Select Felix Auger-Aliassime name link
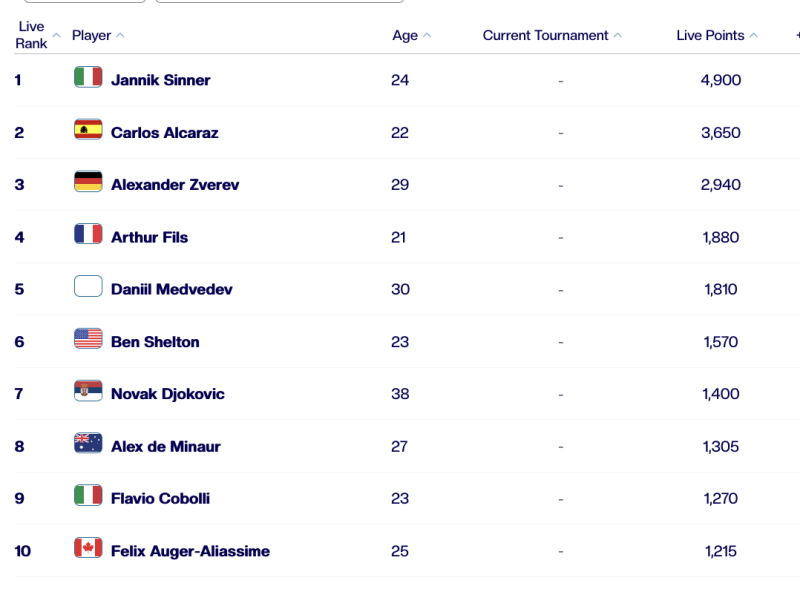This screenshot has height=589, width=800. 190,551
